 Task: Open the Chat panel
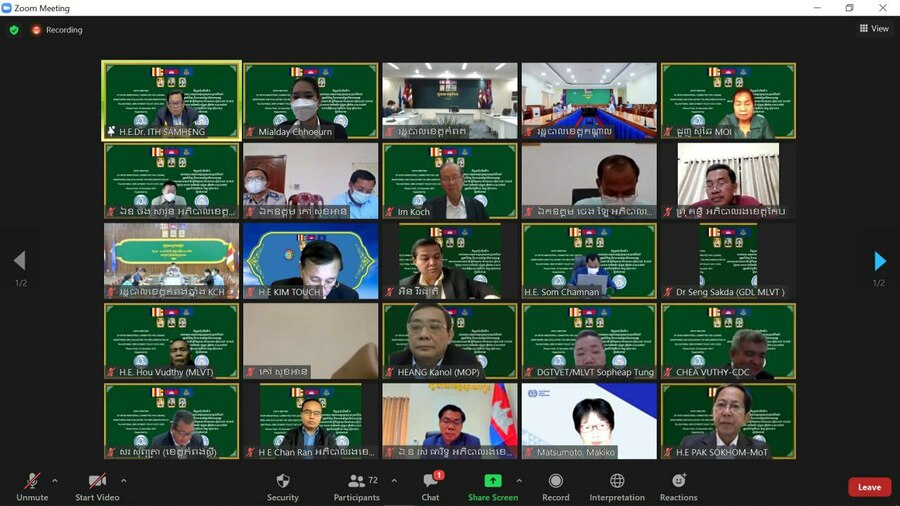click(x=430, y=485)
